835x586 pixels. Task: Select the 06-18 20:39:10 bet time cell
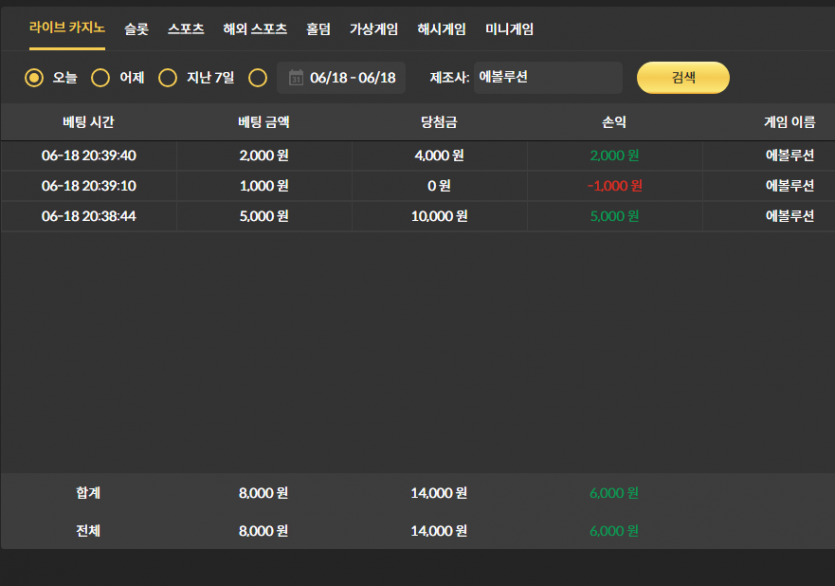[x=89, y=186]
